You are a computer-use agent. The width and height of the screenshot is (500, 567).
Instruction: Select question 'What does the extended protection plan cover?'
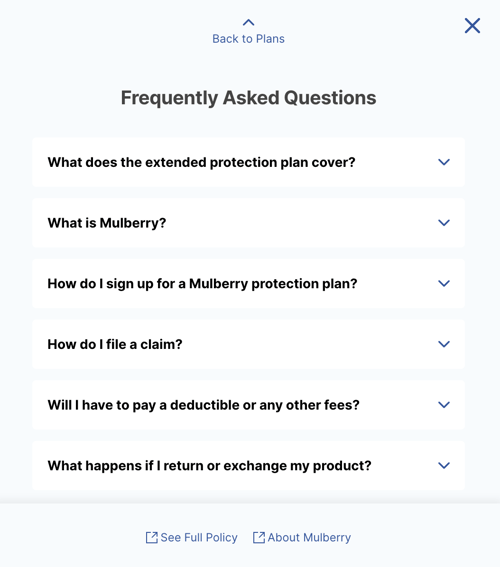click(201, 162)
